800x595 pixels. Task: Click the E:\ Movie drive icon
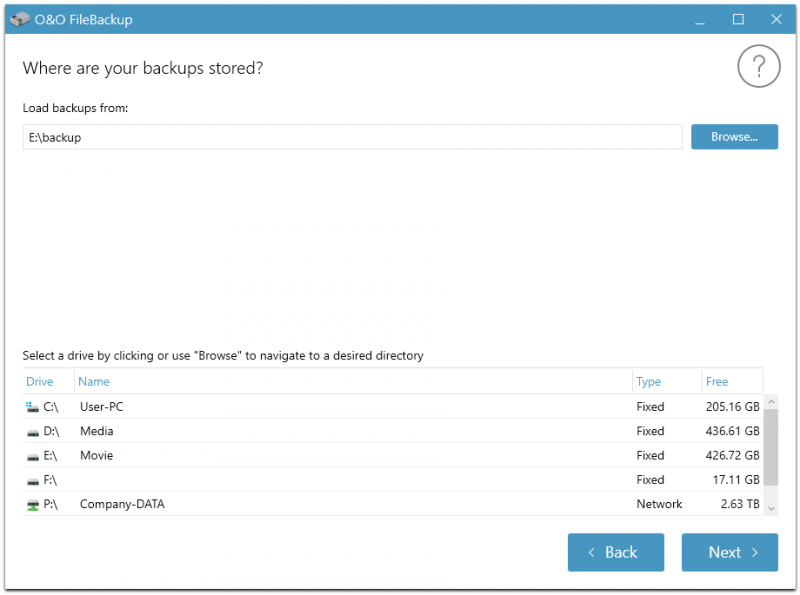coord(33,457)
